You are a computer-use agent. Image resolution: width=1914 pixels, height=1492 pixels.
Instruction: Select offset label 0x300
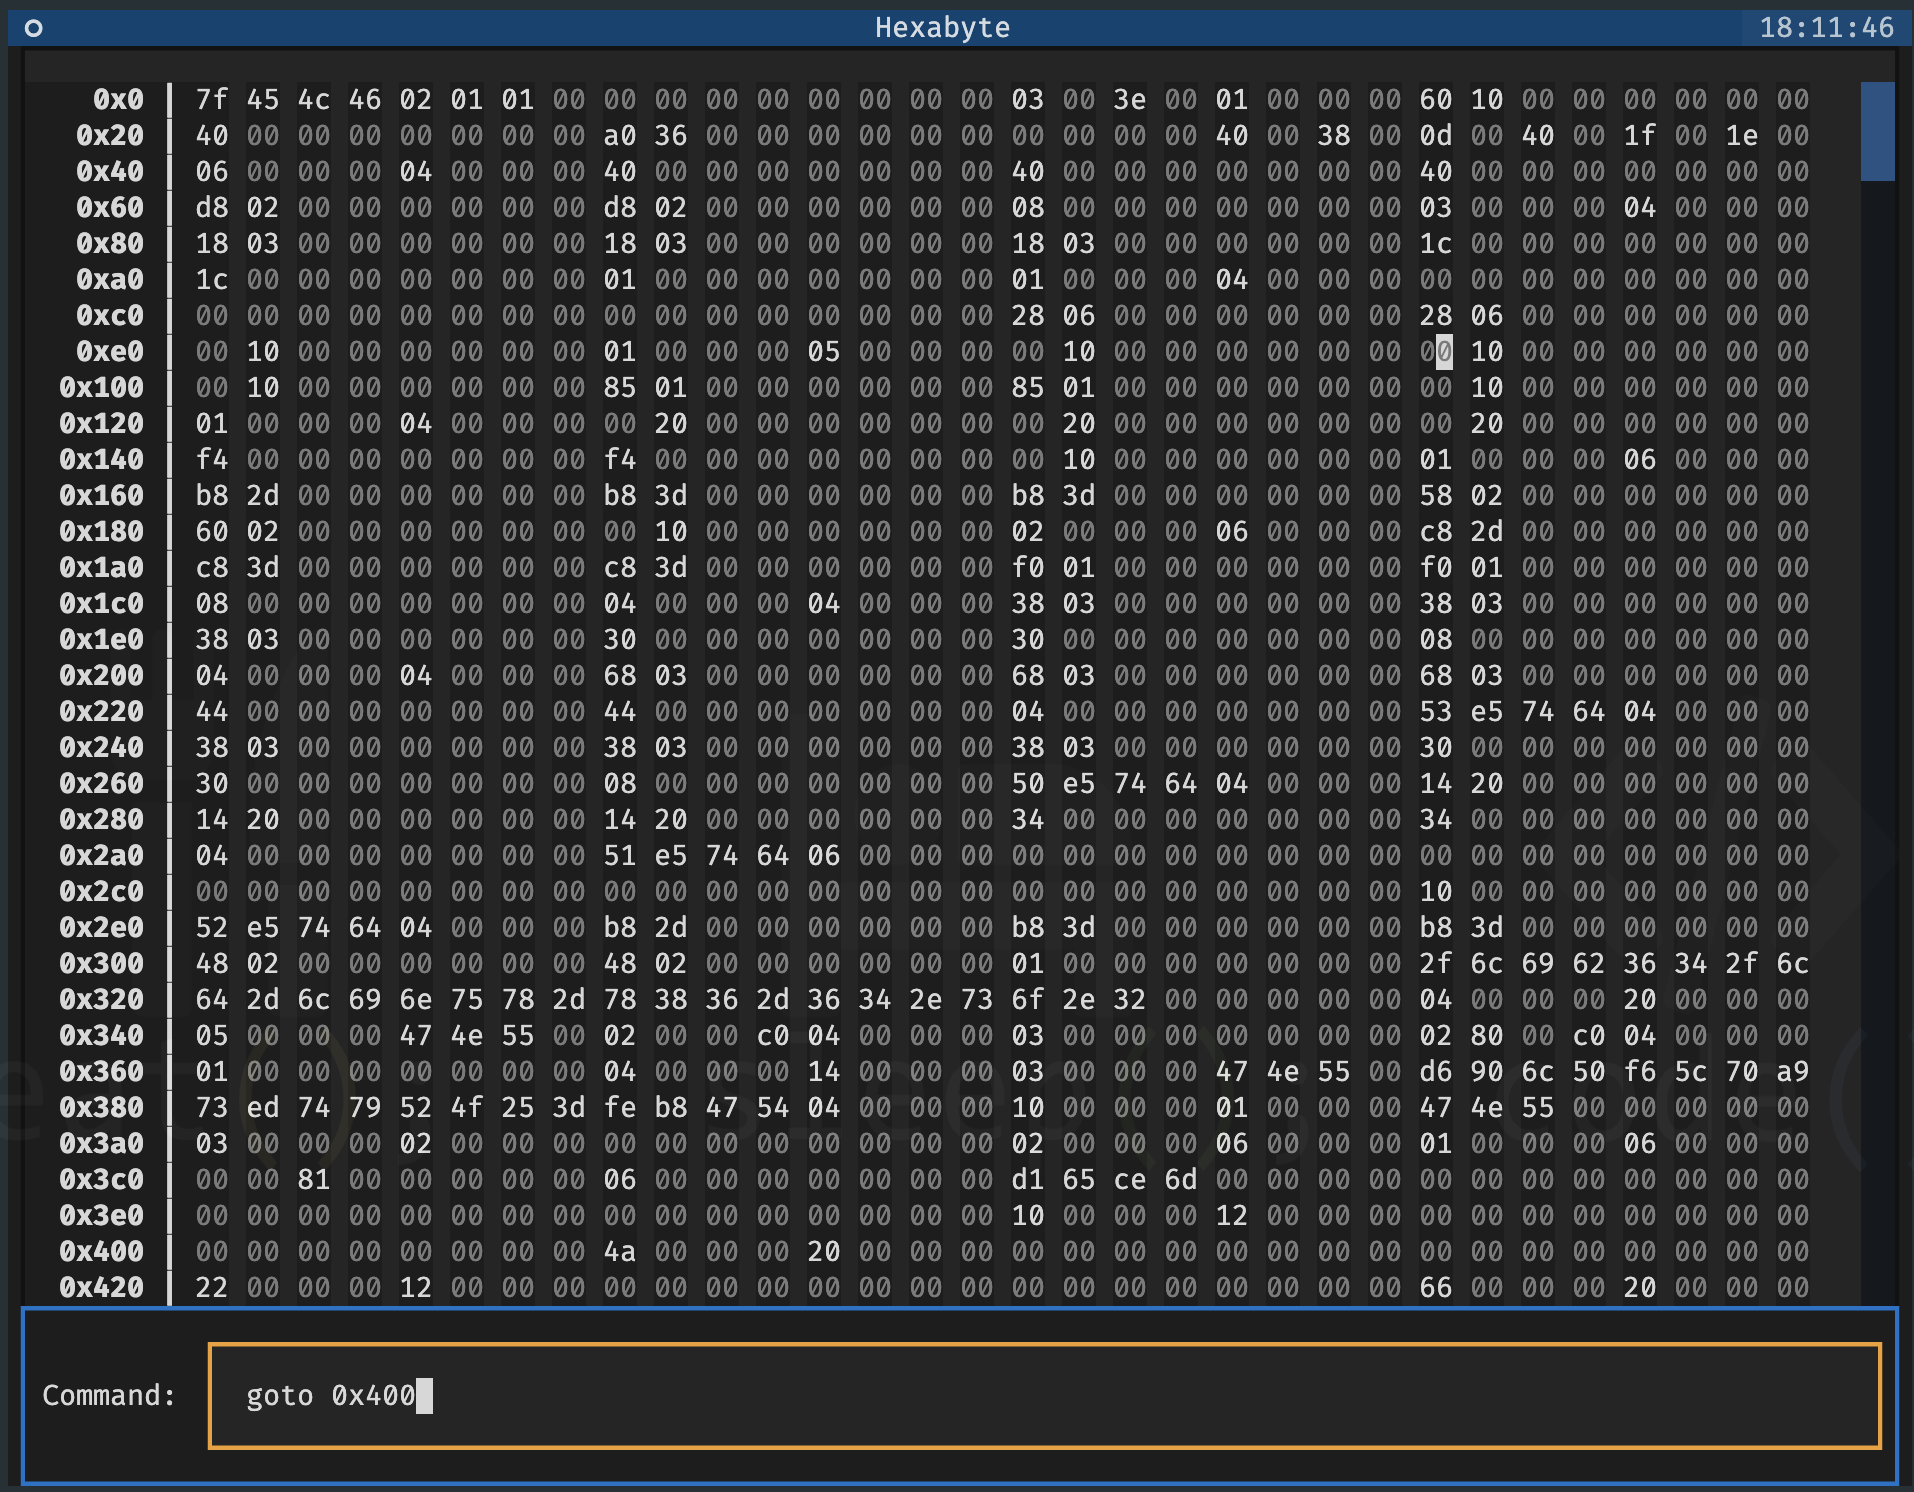(x=102, y=963)
